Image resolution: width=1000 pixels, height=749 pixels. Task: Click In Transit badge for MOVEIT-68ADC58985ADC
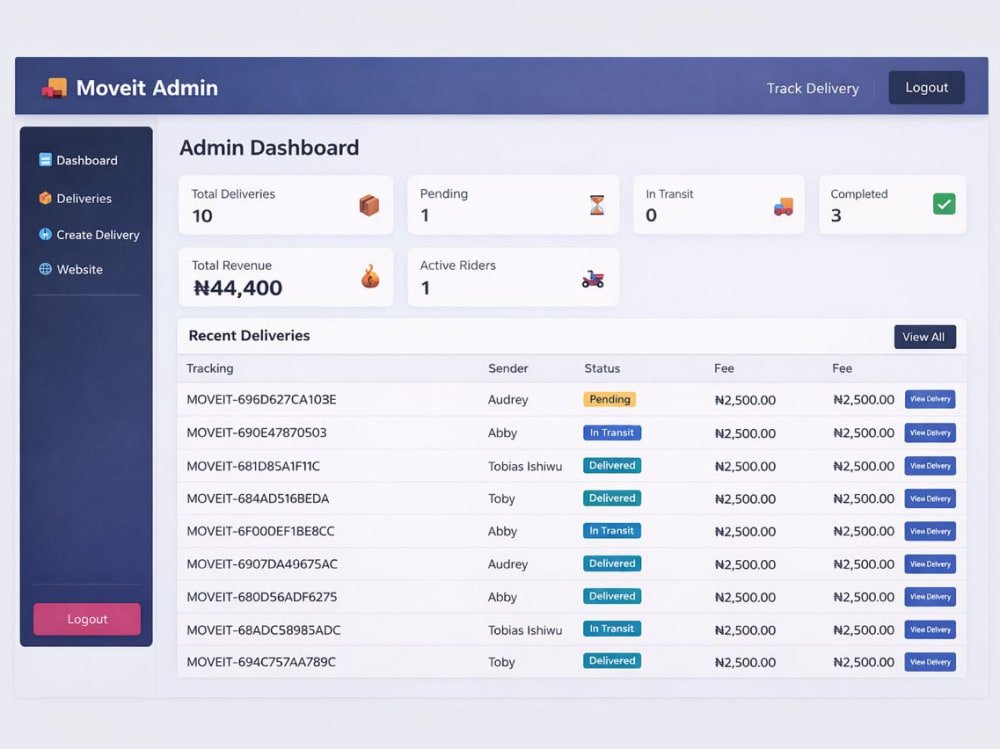click(612, 628)
